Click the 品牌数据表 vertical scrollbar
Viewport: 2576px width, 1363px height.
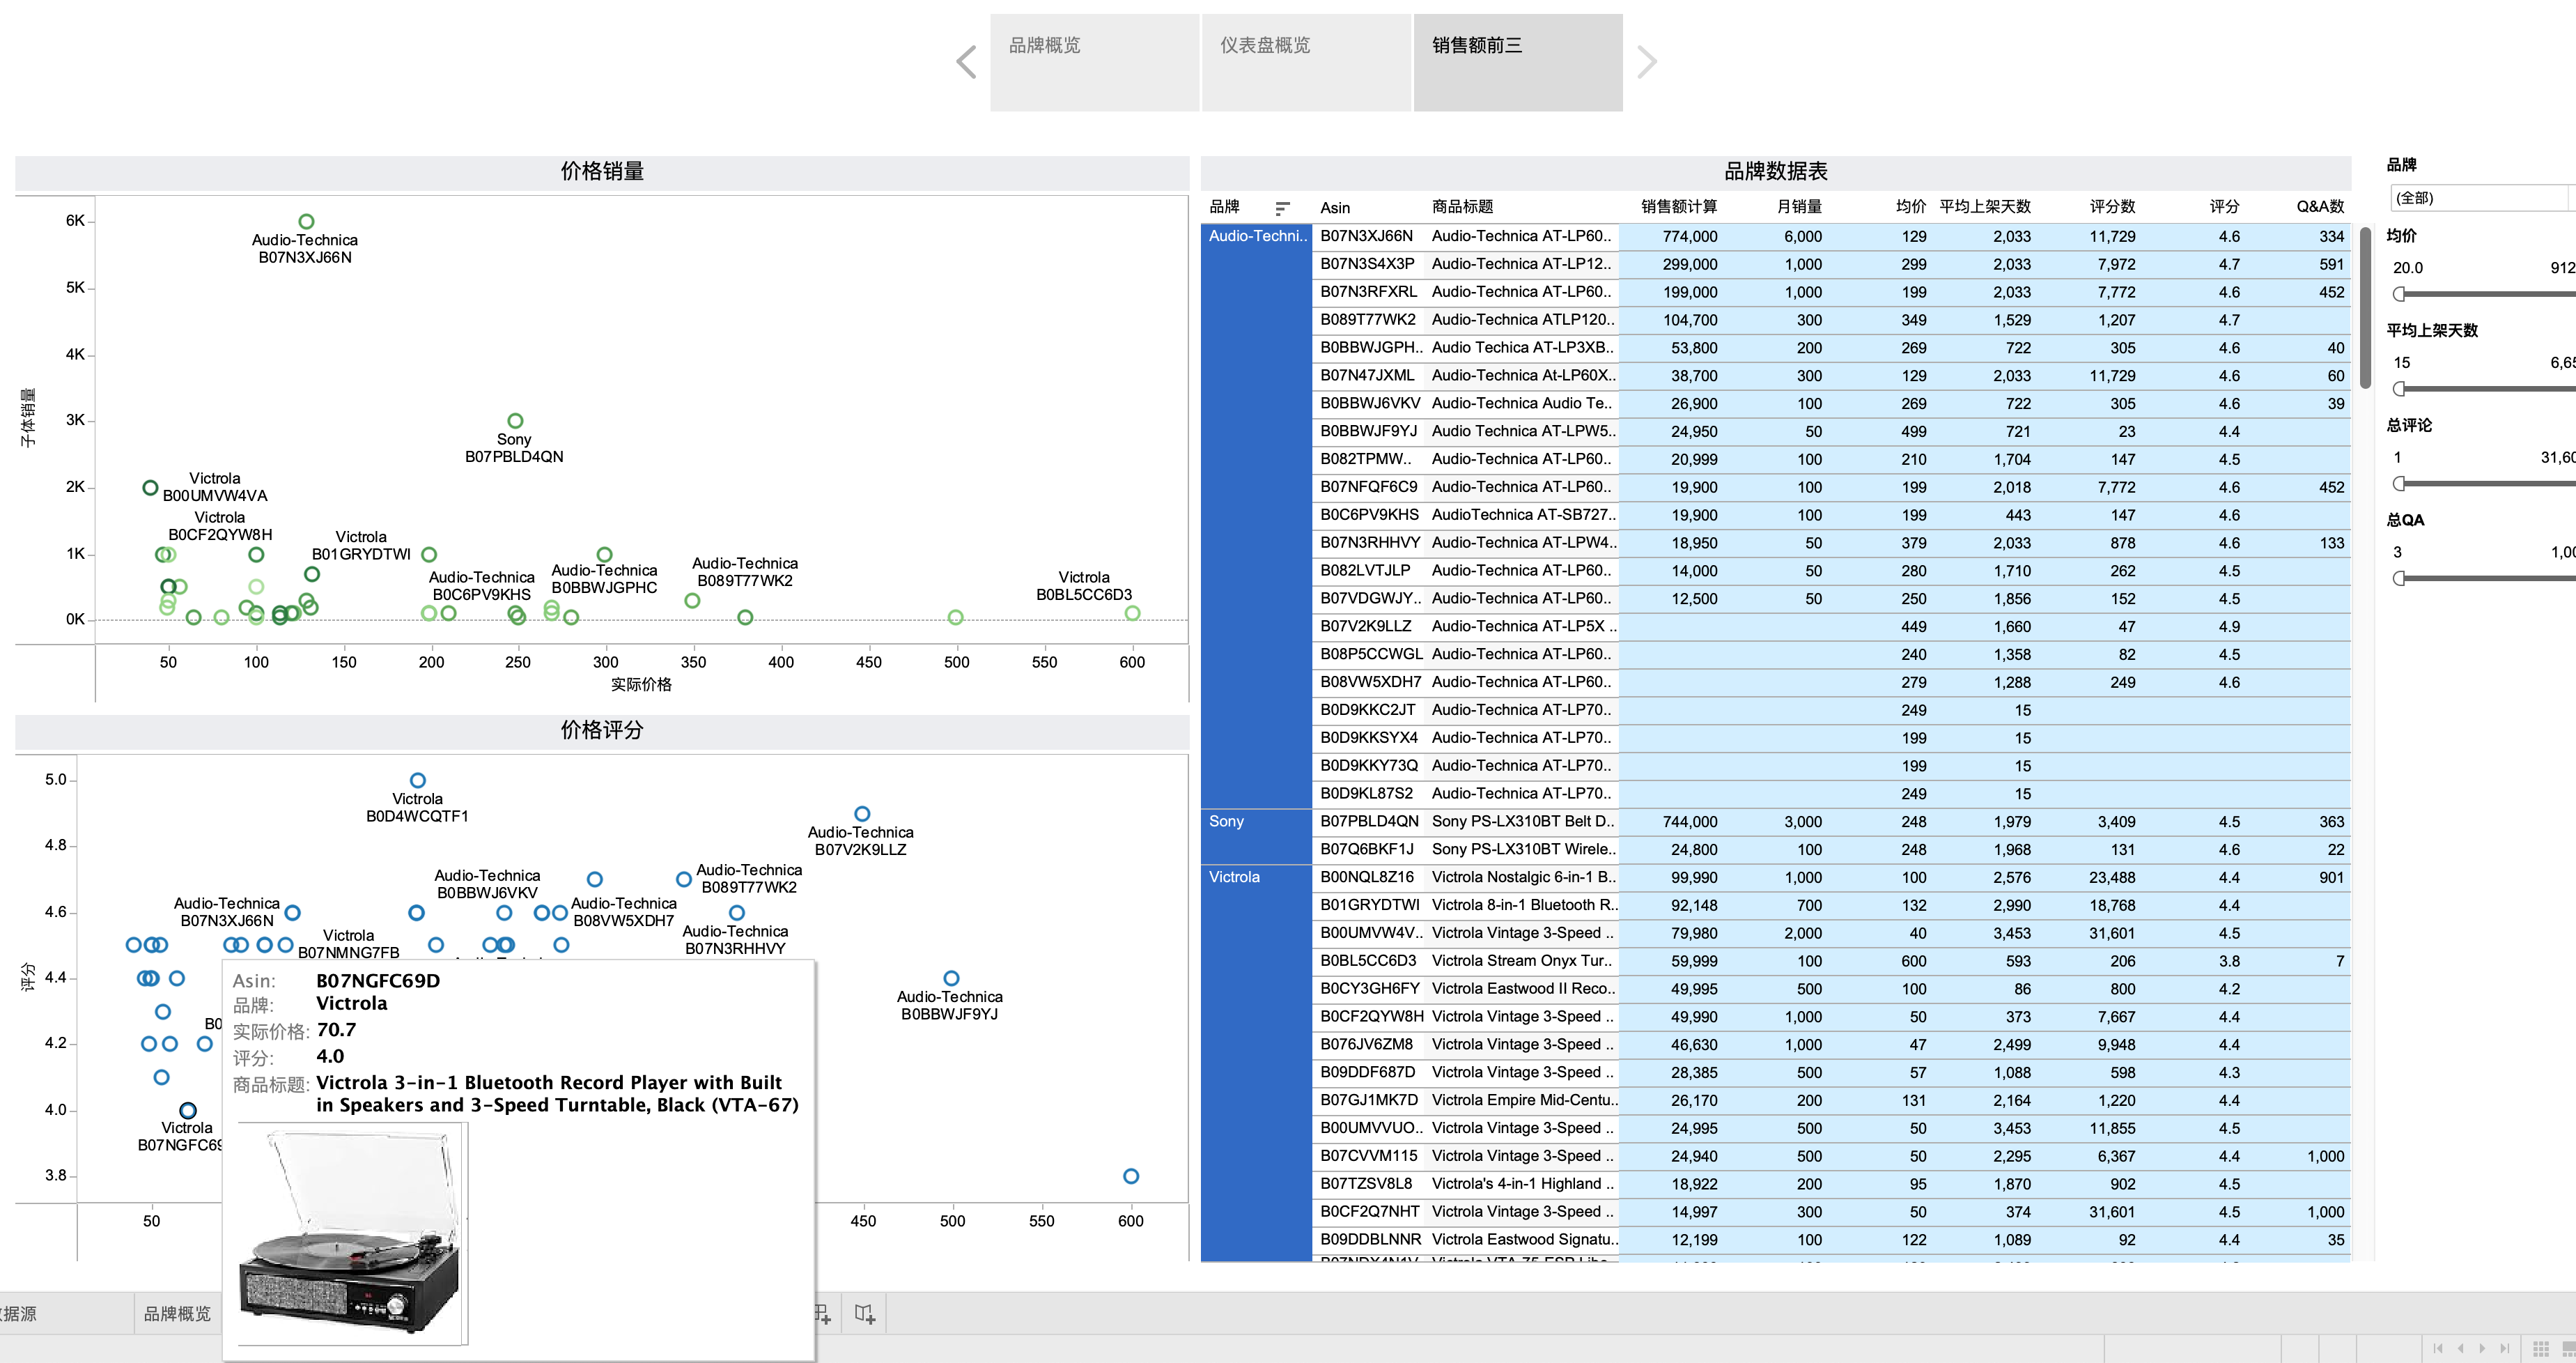(2365, 308)
